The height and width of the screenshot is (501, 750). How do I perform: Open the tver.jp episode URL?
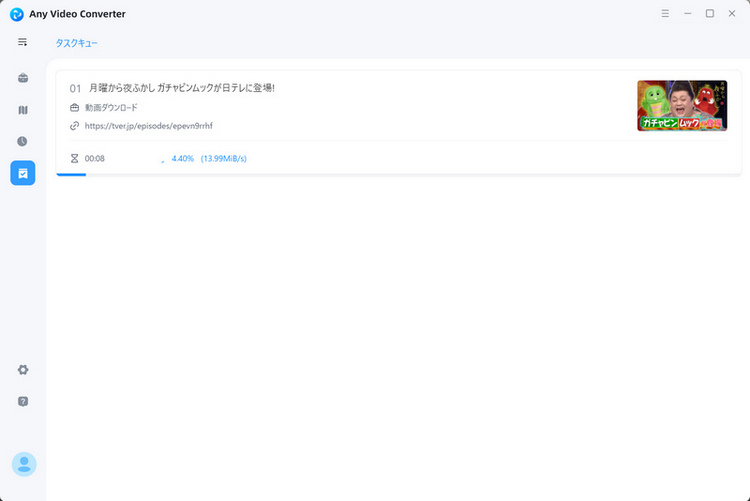[148, 126]
